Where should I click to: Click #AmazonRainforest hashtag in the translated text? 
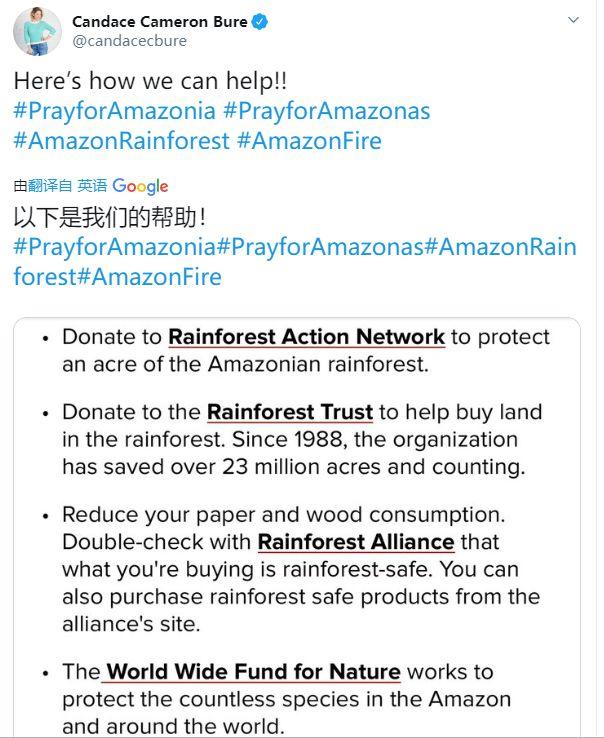(500, 247)
